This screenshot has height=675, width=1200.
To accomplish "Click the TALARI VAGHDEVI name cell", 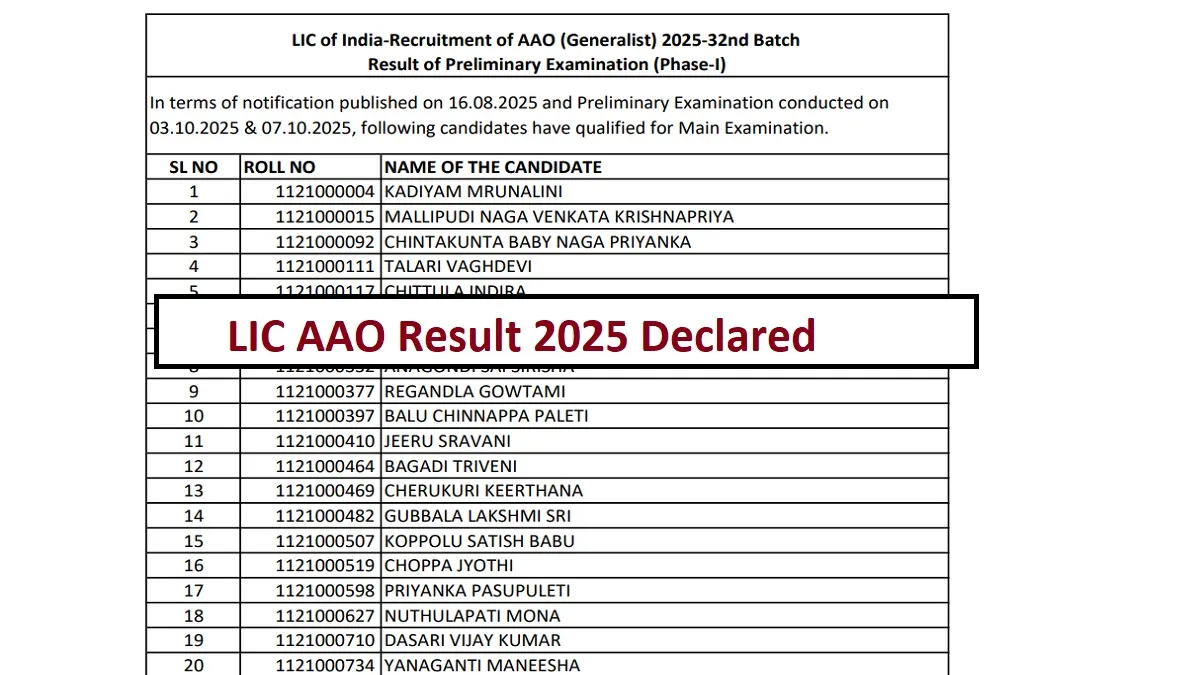I will pyautogui.click(x=458, y=267).
